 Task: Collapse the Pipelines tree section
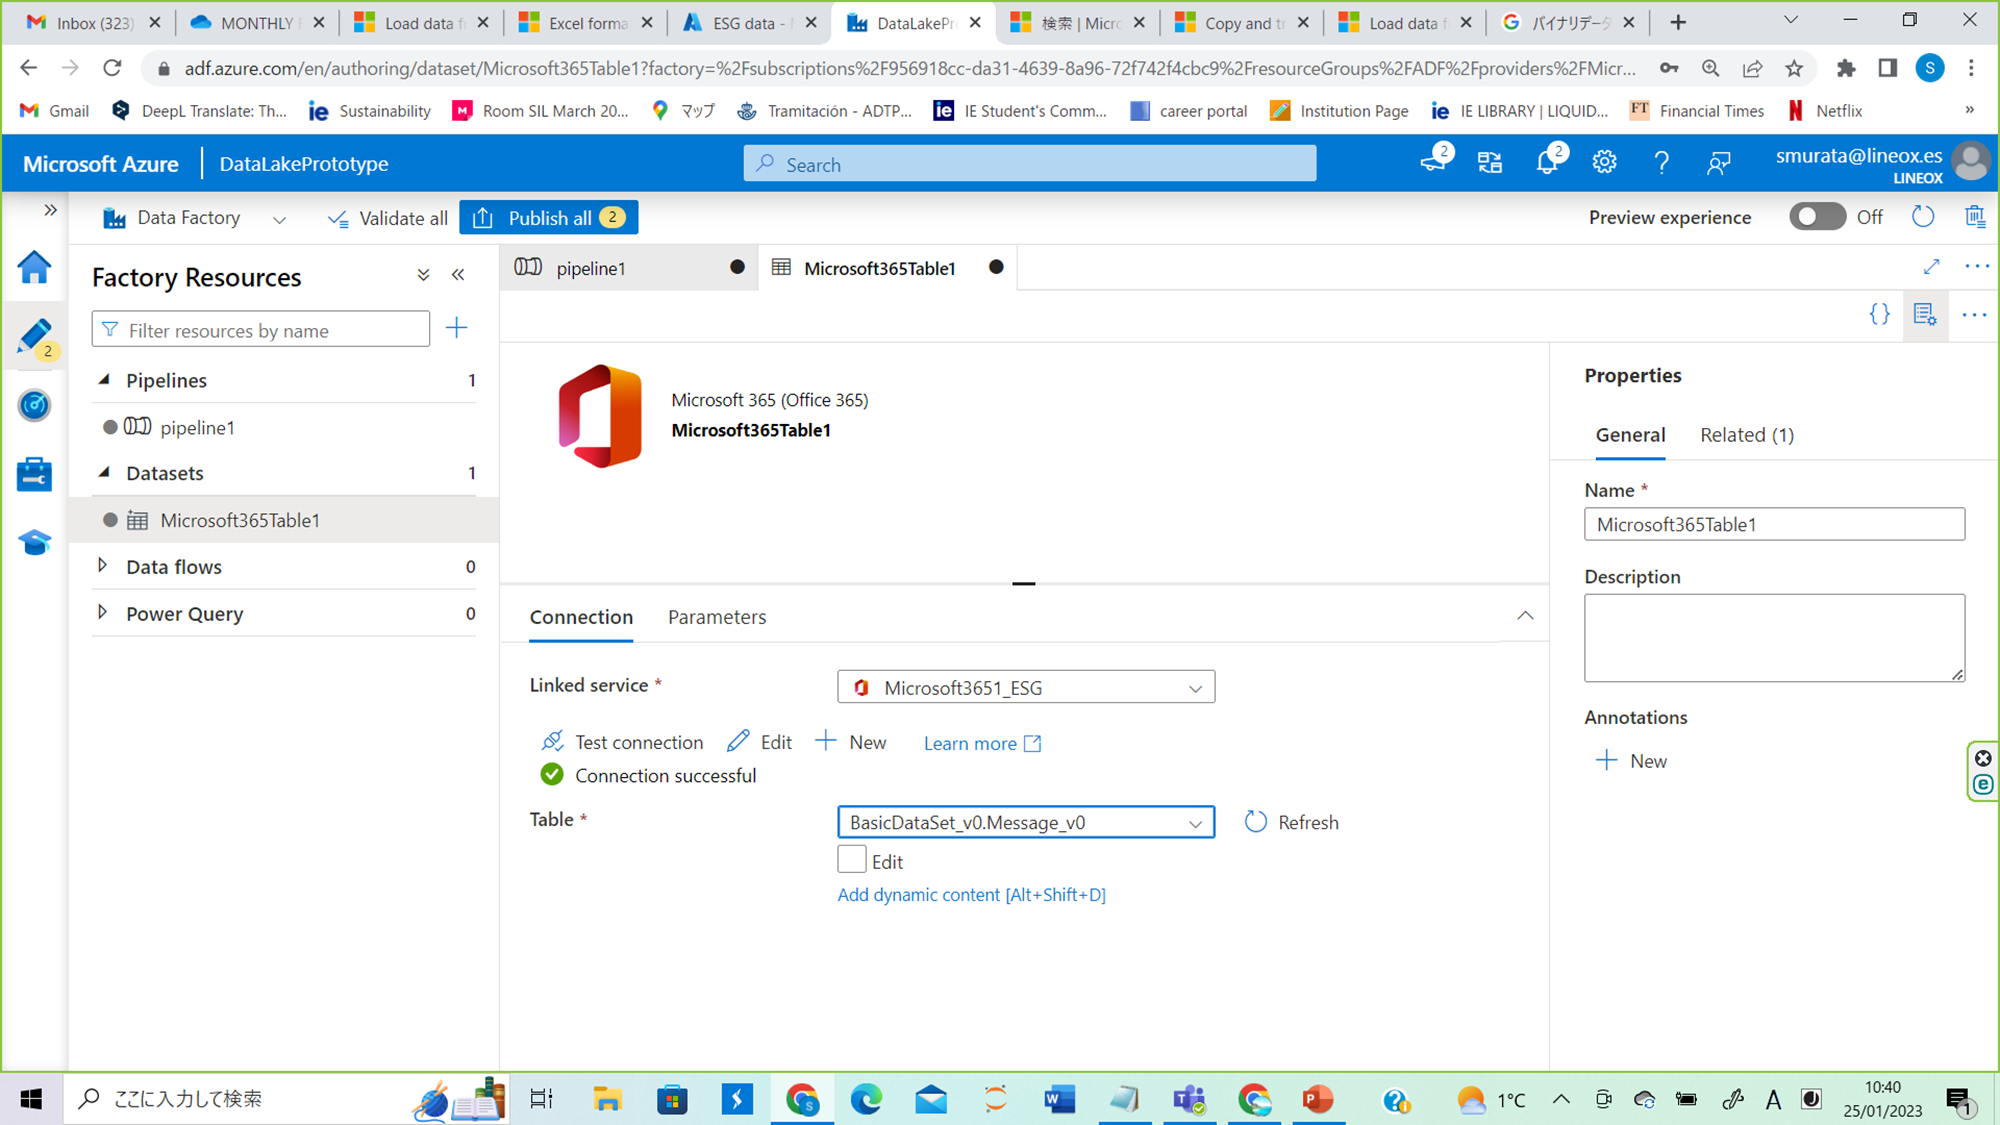coord(104,380)
